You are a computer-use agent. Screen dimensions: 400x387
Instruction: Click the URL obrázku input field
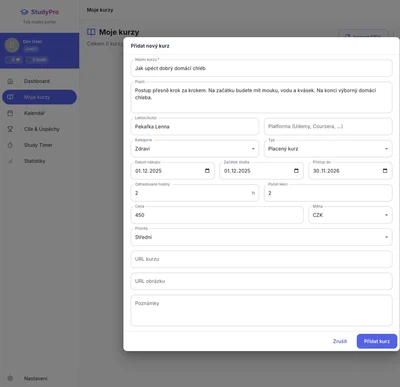(x=261, y=281)
